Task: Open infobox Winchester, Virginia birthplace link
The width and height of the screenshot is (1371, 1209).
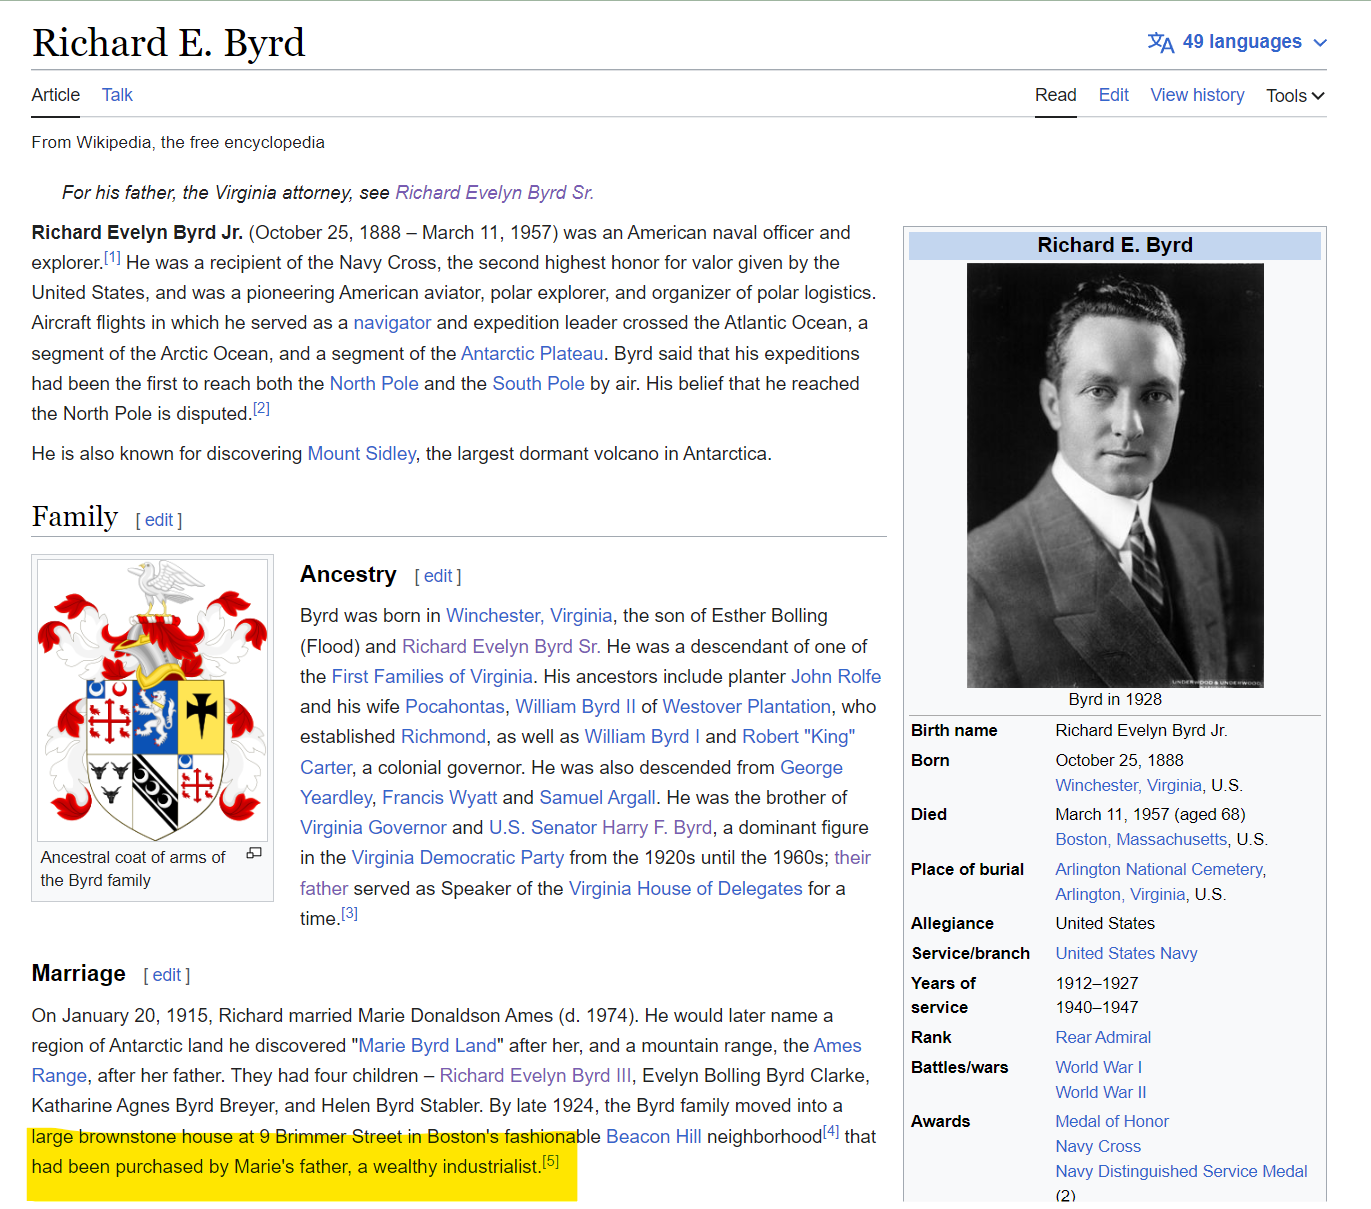Action: click(1129, 786)
